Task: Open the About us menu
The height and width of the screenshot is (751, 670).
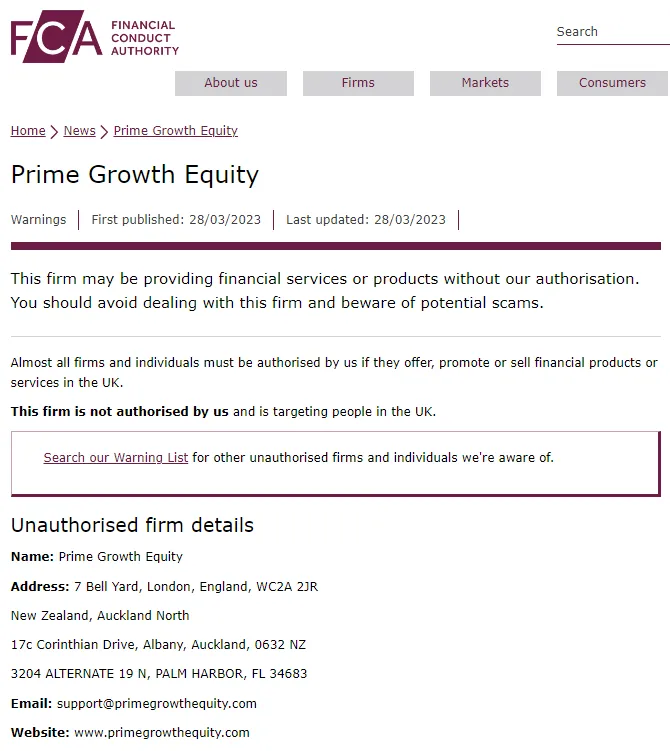Action: point(231,83)
